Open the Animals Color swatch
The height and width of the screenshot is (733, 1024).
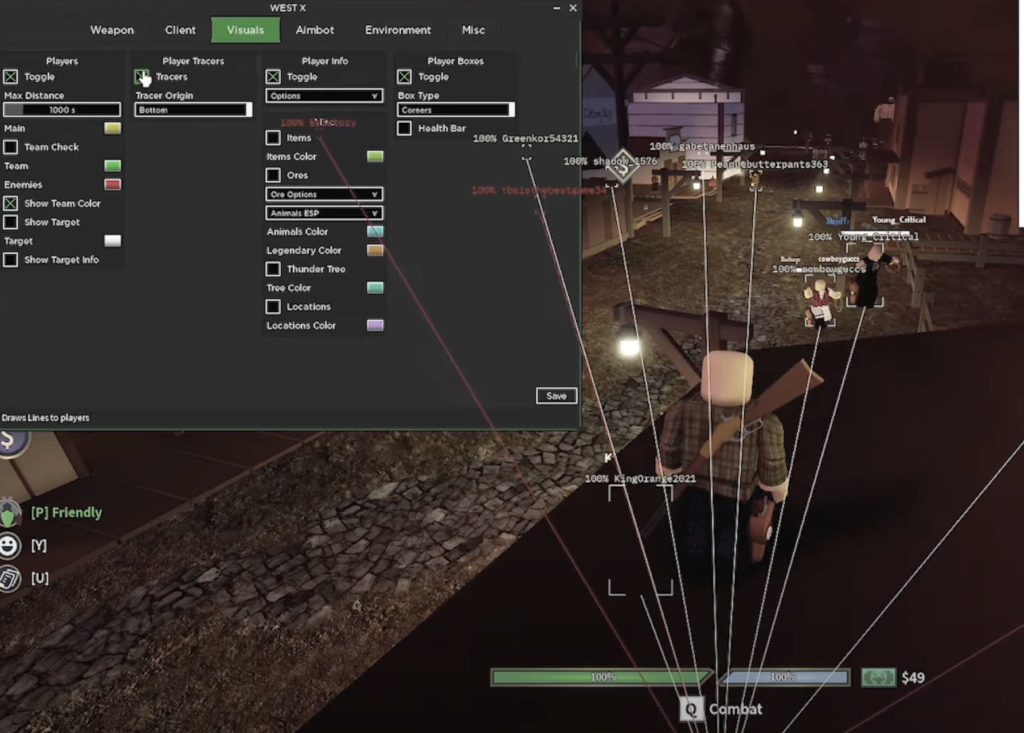click(375, 231)
